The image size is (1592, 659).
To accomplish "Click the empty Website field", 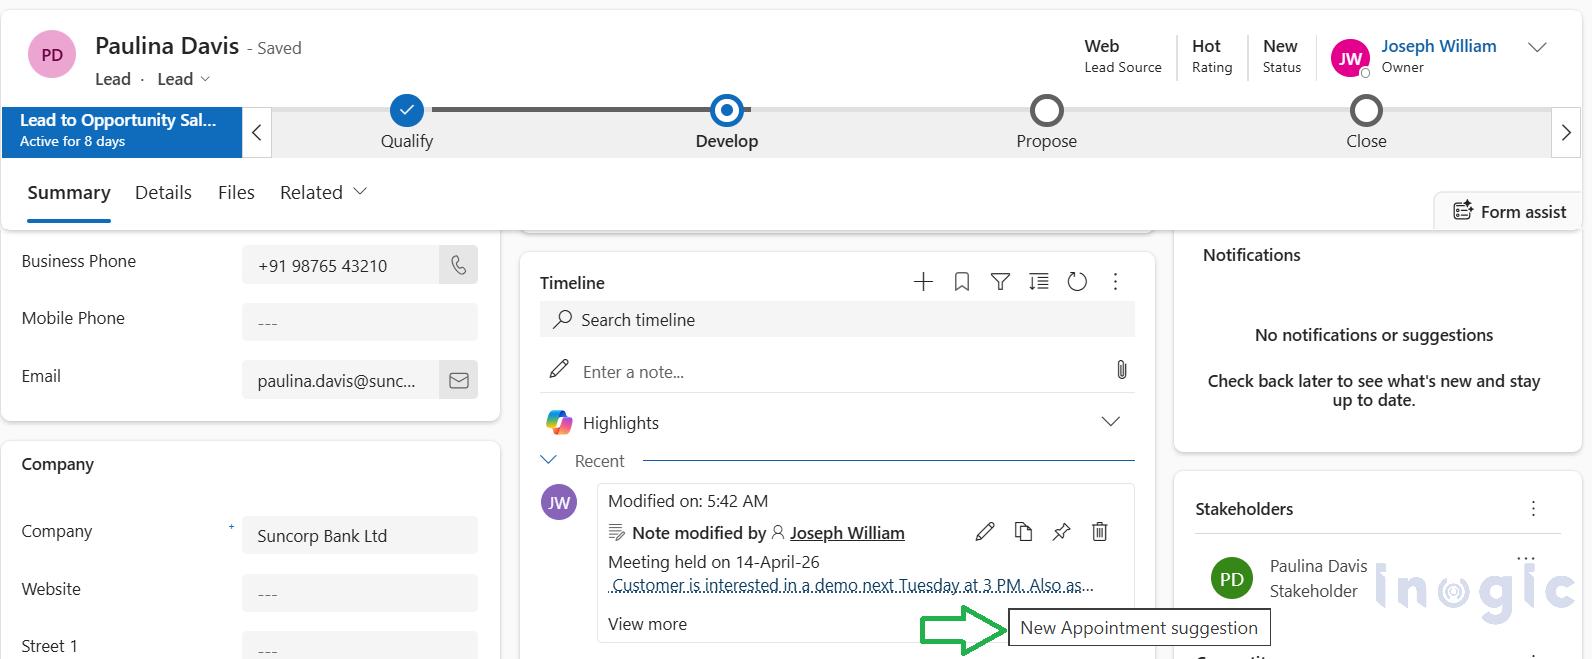I will (x=360, y=593).
